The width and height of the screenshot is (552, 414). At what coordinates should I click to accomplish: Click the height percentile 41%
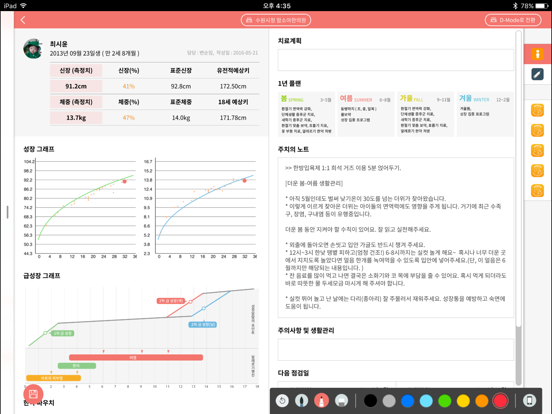coord(129,86)
